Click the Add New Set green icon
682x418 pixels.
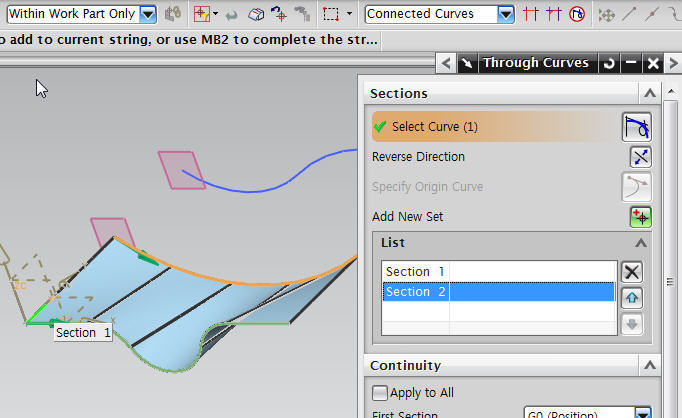641,217
